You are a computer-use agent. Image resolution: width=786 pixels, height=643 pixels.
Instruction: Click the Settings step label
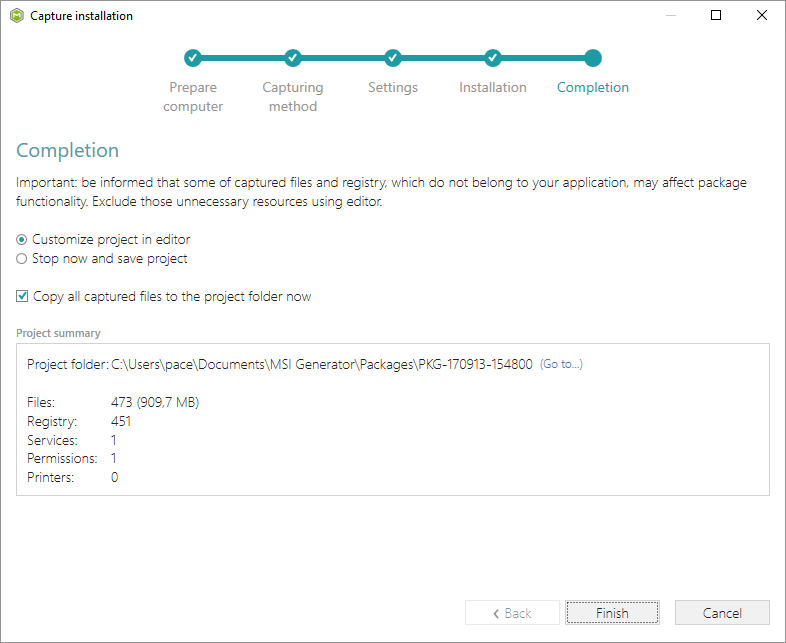392,87
